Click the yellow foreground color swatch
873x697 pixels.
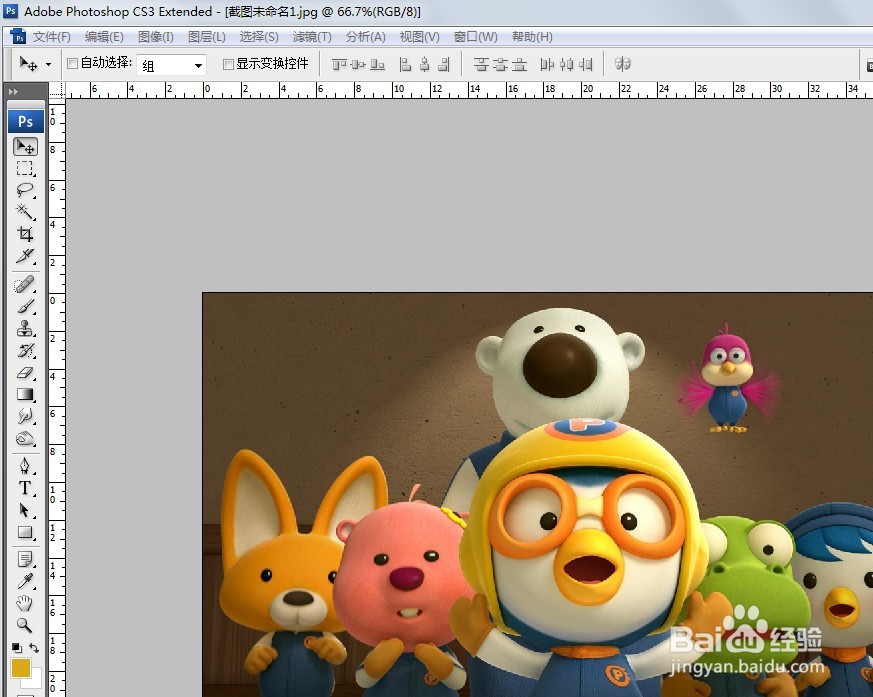tap(21, 667)
